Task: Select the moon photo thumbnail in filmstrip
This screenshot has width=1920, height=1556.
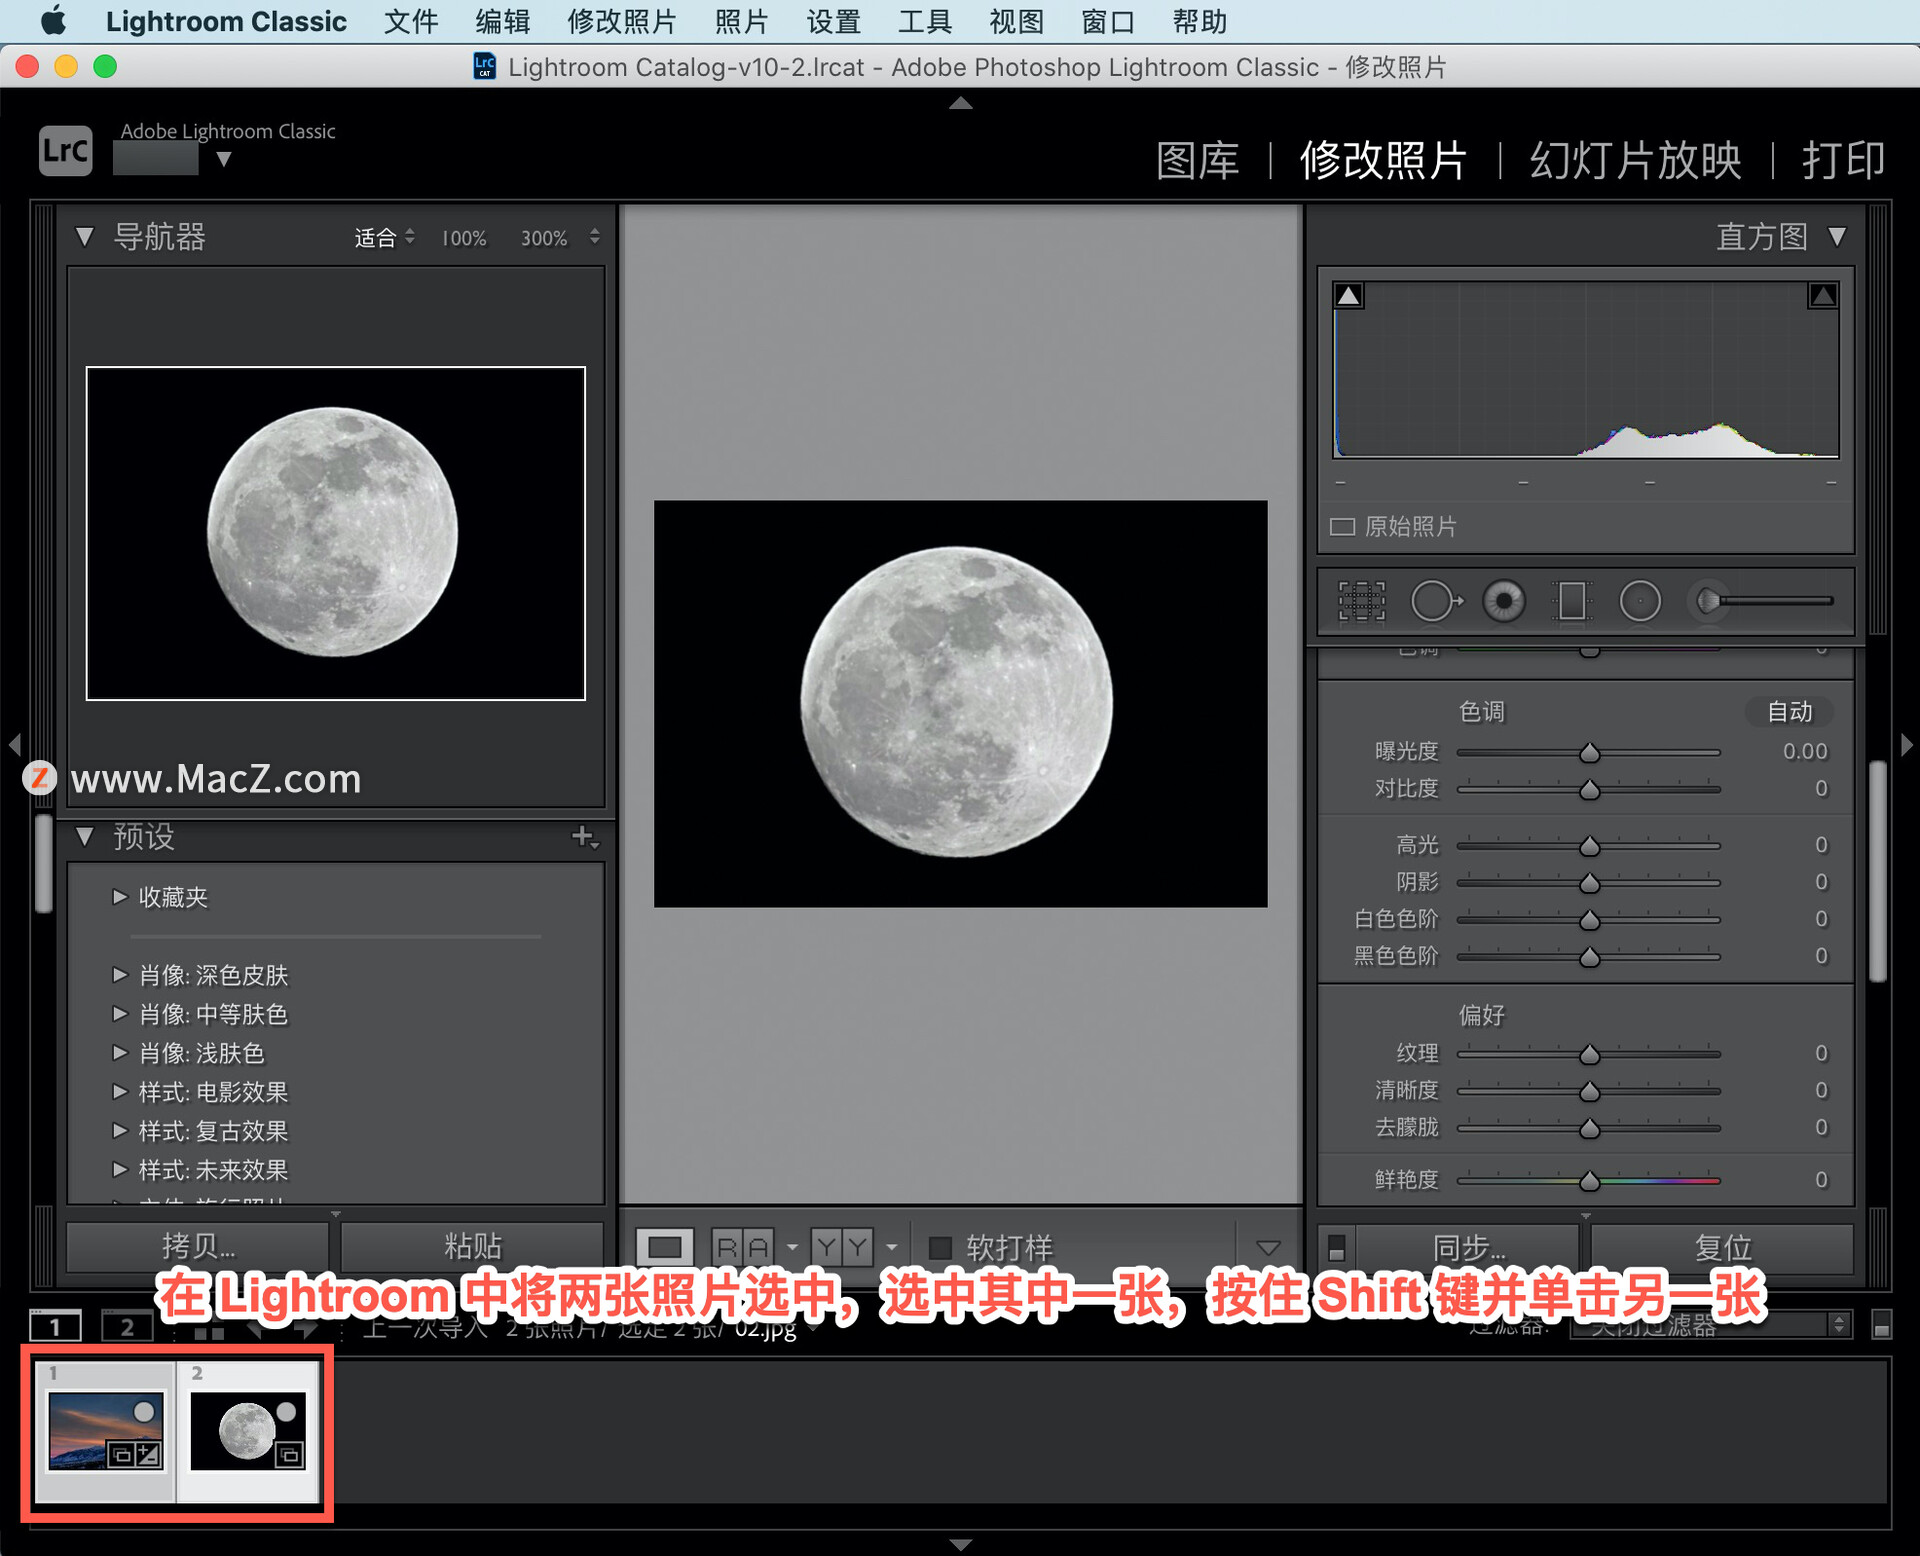Action: [x=248, y=1432]
